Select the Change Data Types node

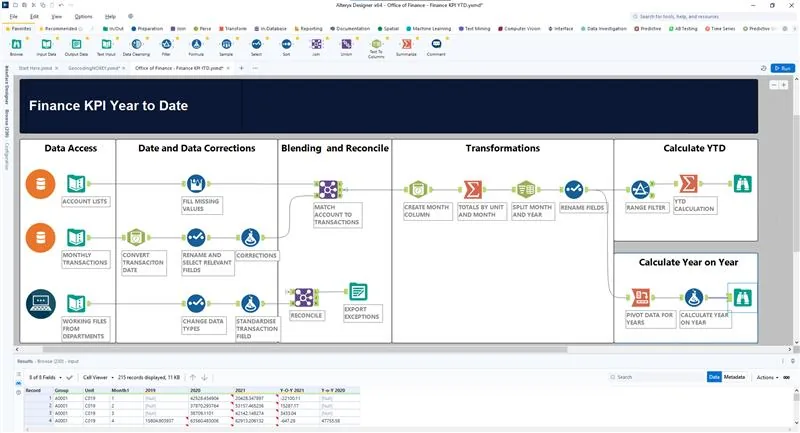tap(196, 303)
